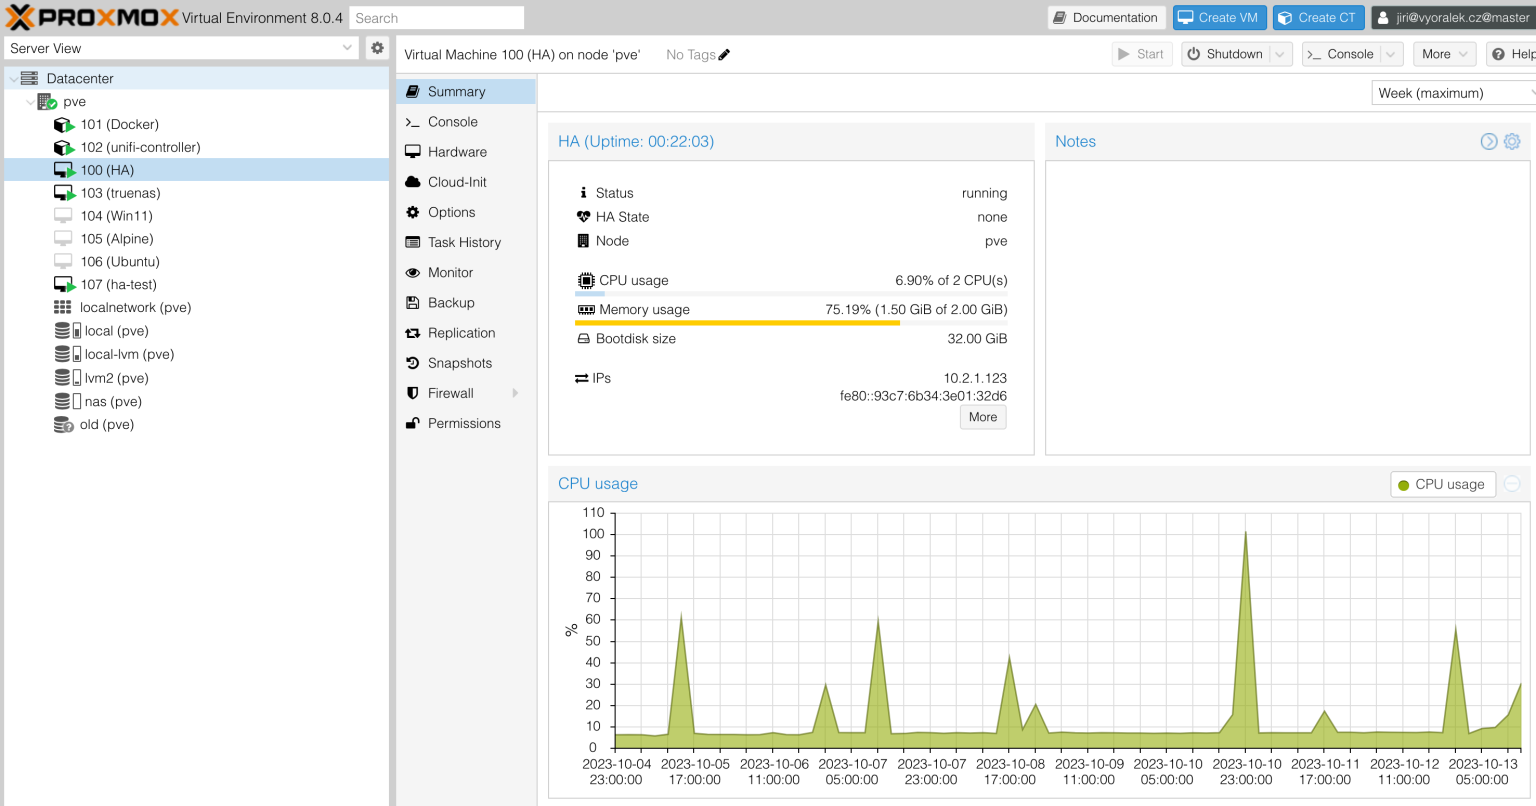Click the Memory usage progress bar
Screen dimensions: 1536x806
[790, 323]
